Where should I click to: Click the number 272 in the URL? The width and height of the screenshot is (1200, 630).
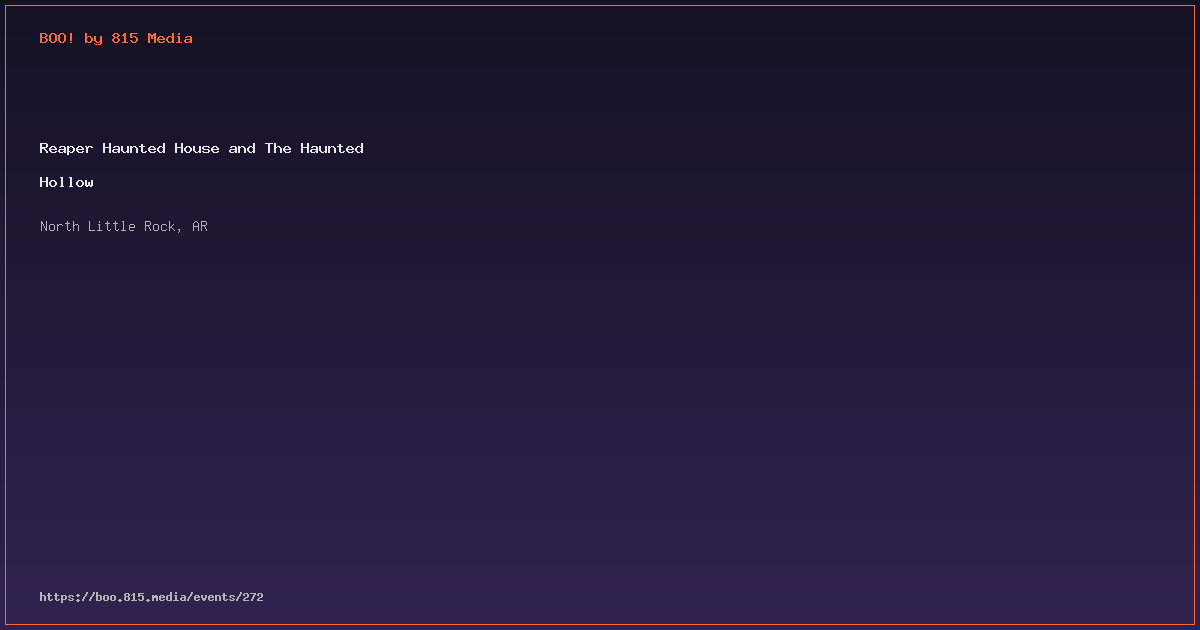click(253, 597)
